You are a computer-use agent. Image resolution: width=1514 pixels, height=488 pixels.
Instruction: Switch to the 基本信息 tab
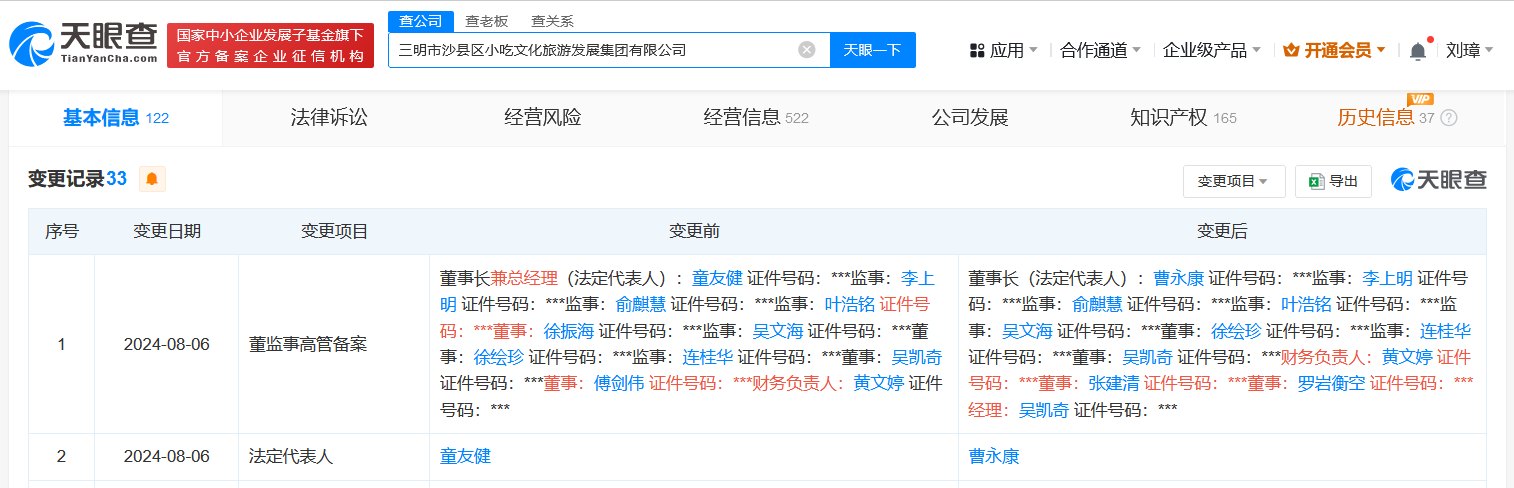point(115,118)
